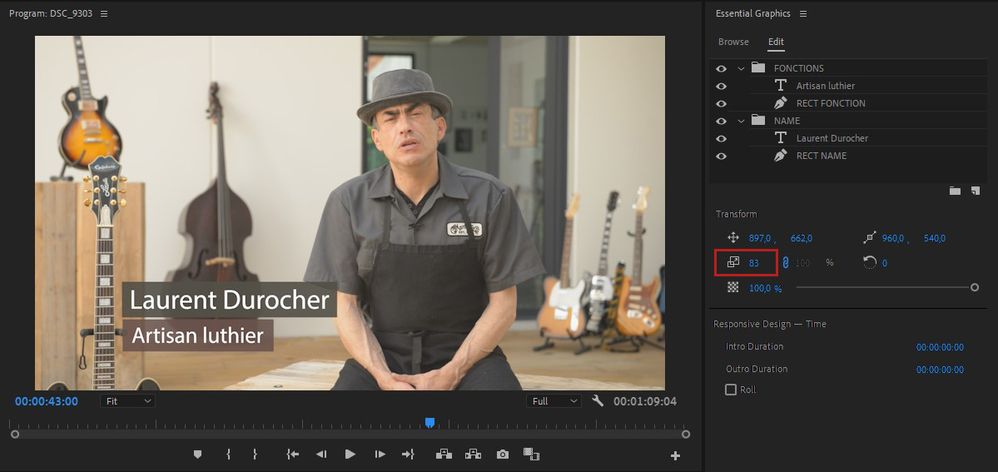Viewport: 998px width, 472px height.
Task: Click the opacity slider handle
Action: (x=974, y=288)
